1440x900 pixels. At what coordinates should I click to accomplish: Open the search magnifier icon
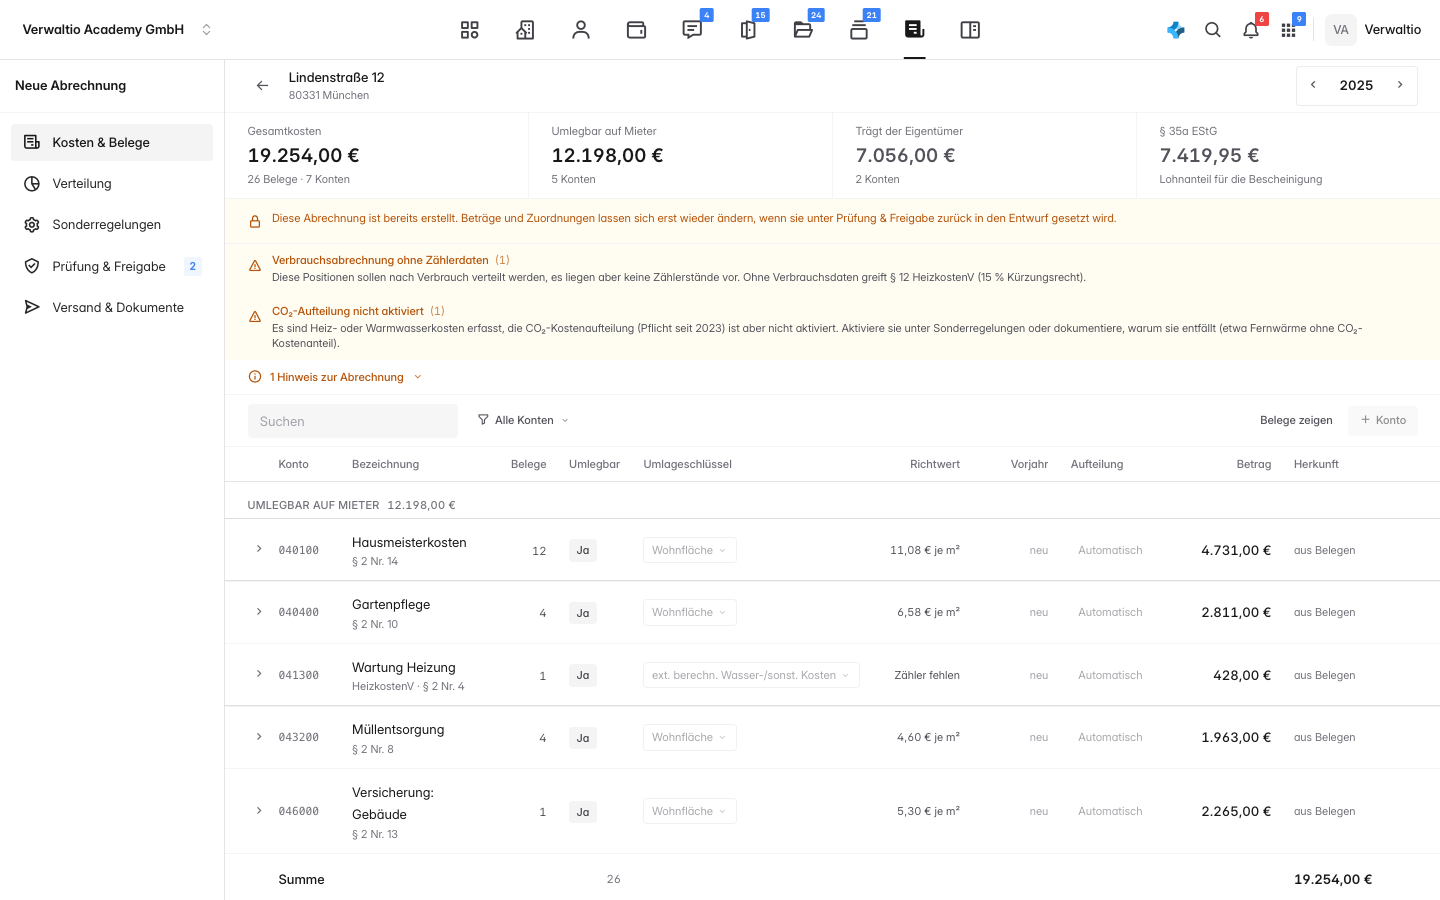[x=1213, y=30]
